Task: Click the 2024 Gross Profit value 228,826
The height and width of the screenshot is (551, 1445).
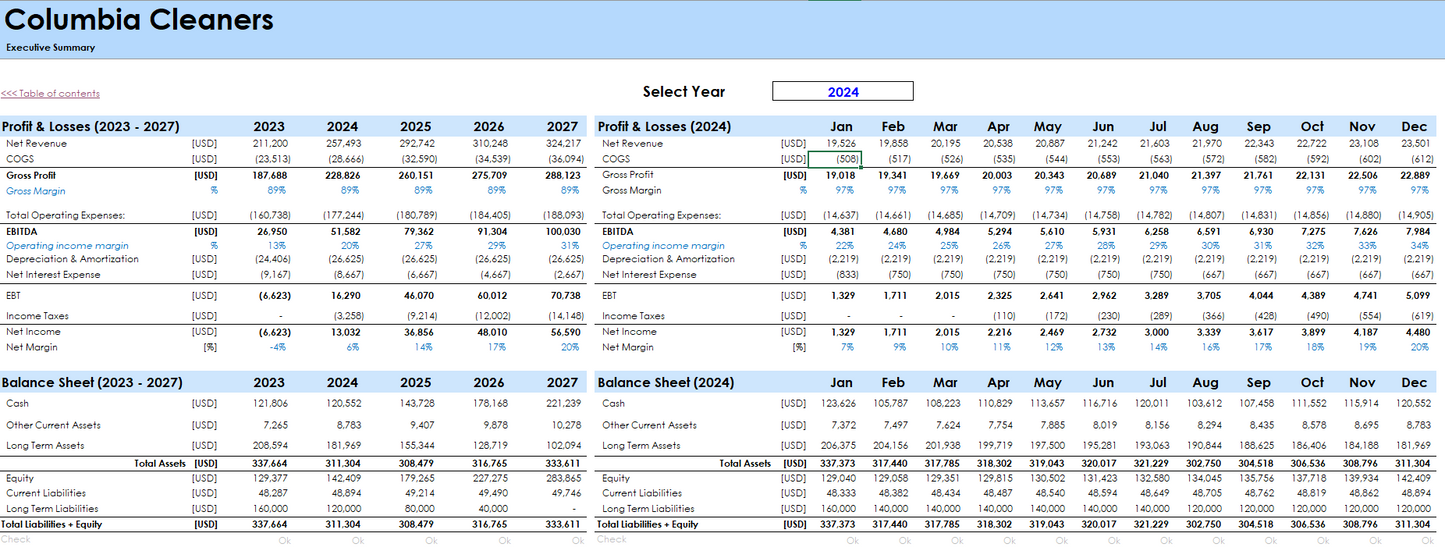Action: [341, 175]
